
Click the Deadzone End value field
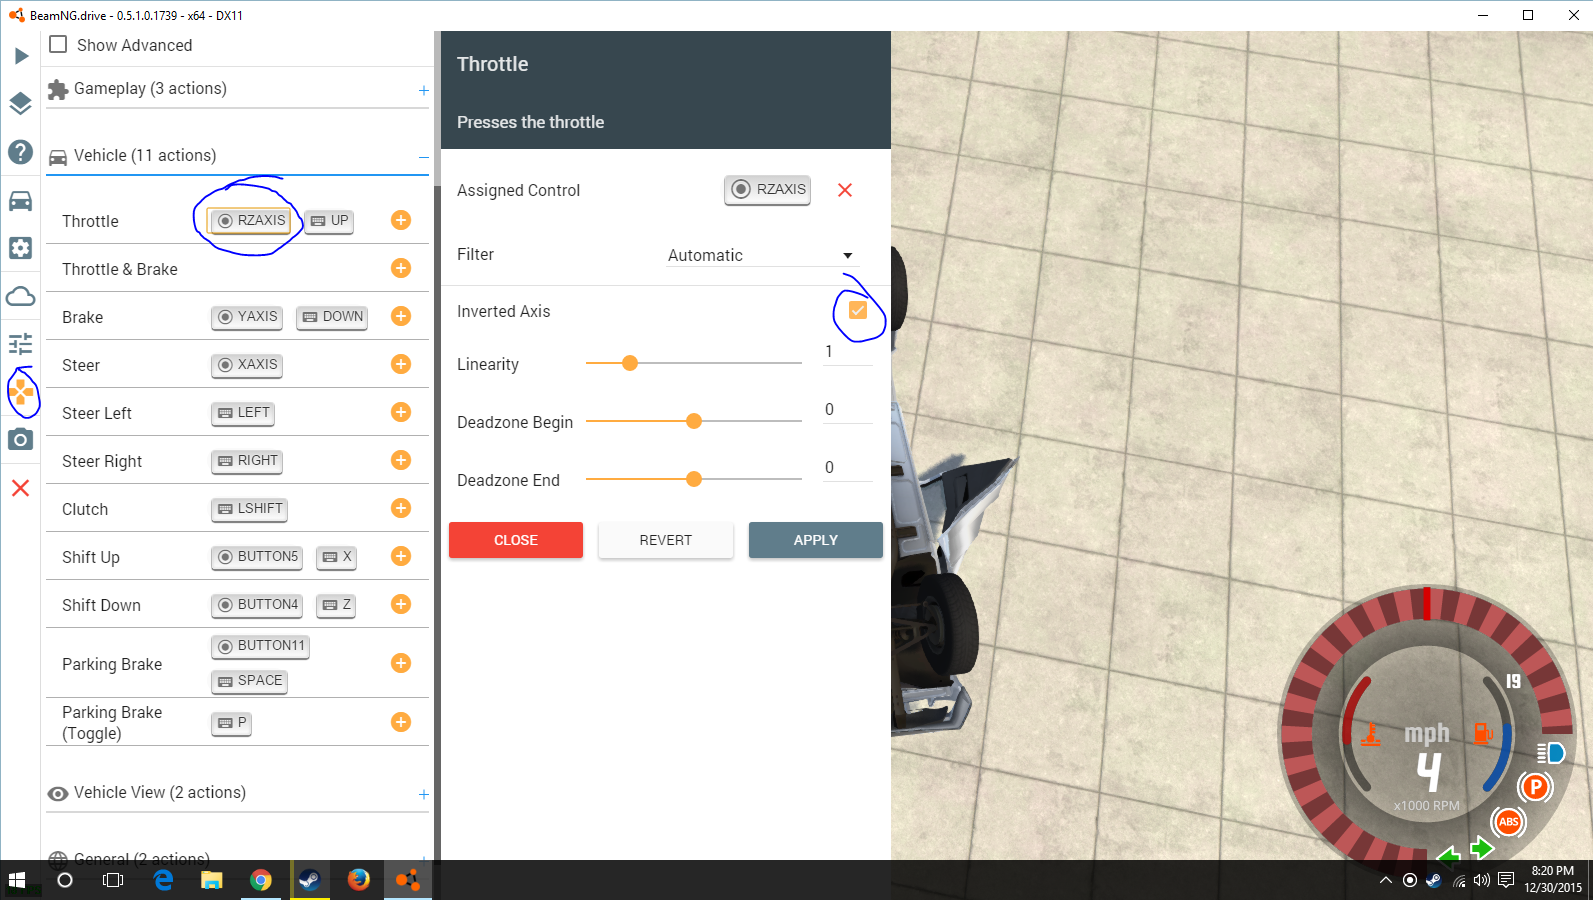point(848,468)
